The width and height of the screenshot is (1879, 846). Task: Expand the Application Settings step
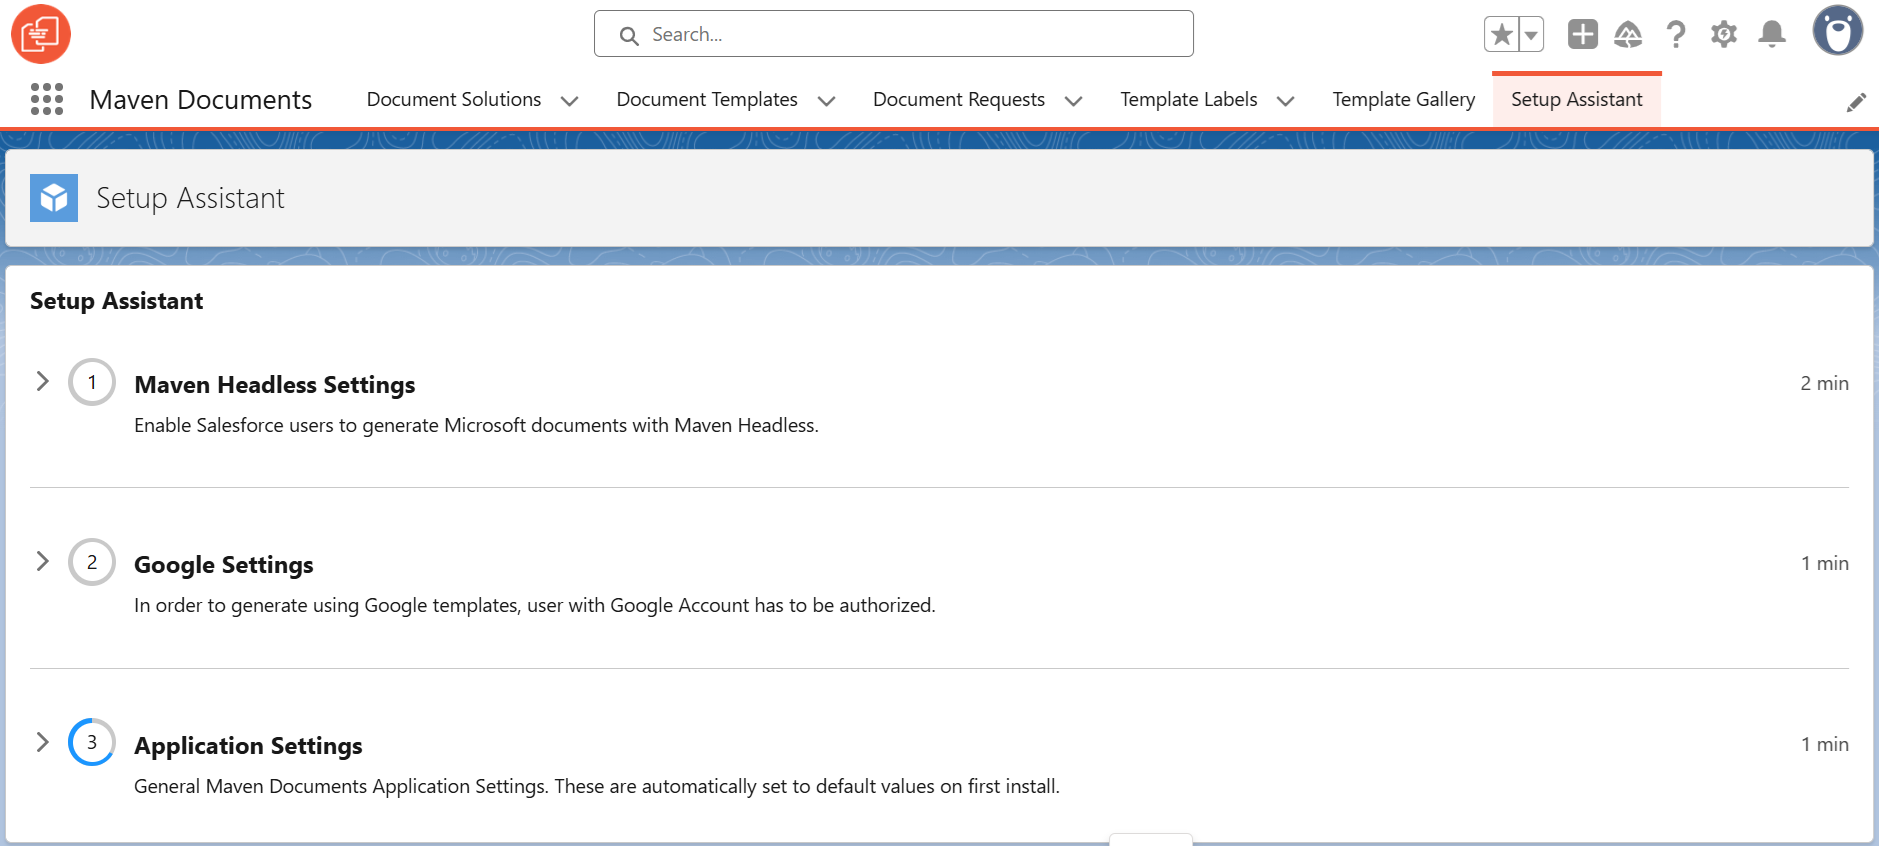click(42, 742)
